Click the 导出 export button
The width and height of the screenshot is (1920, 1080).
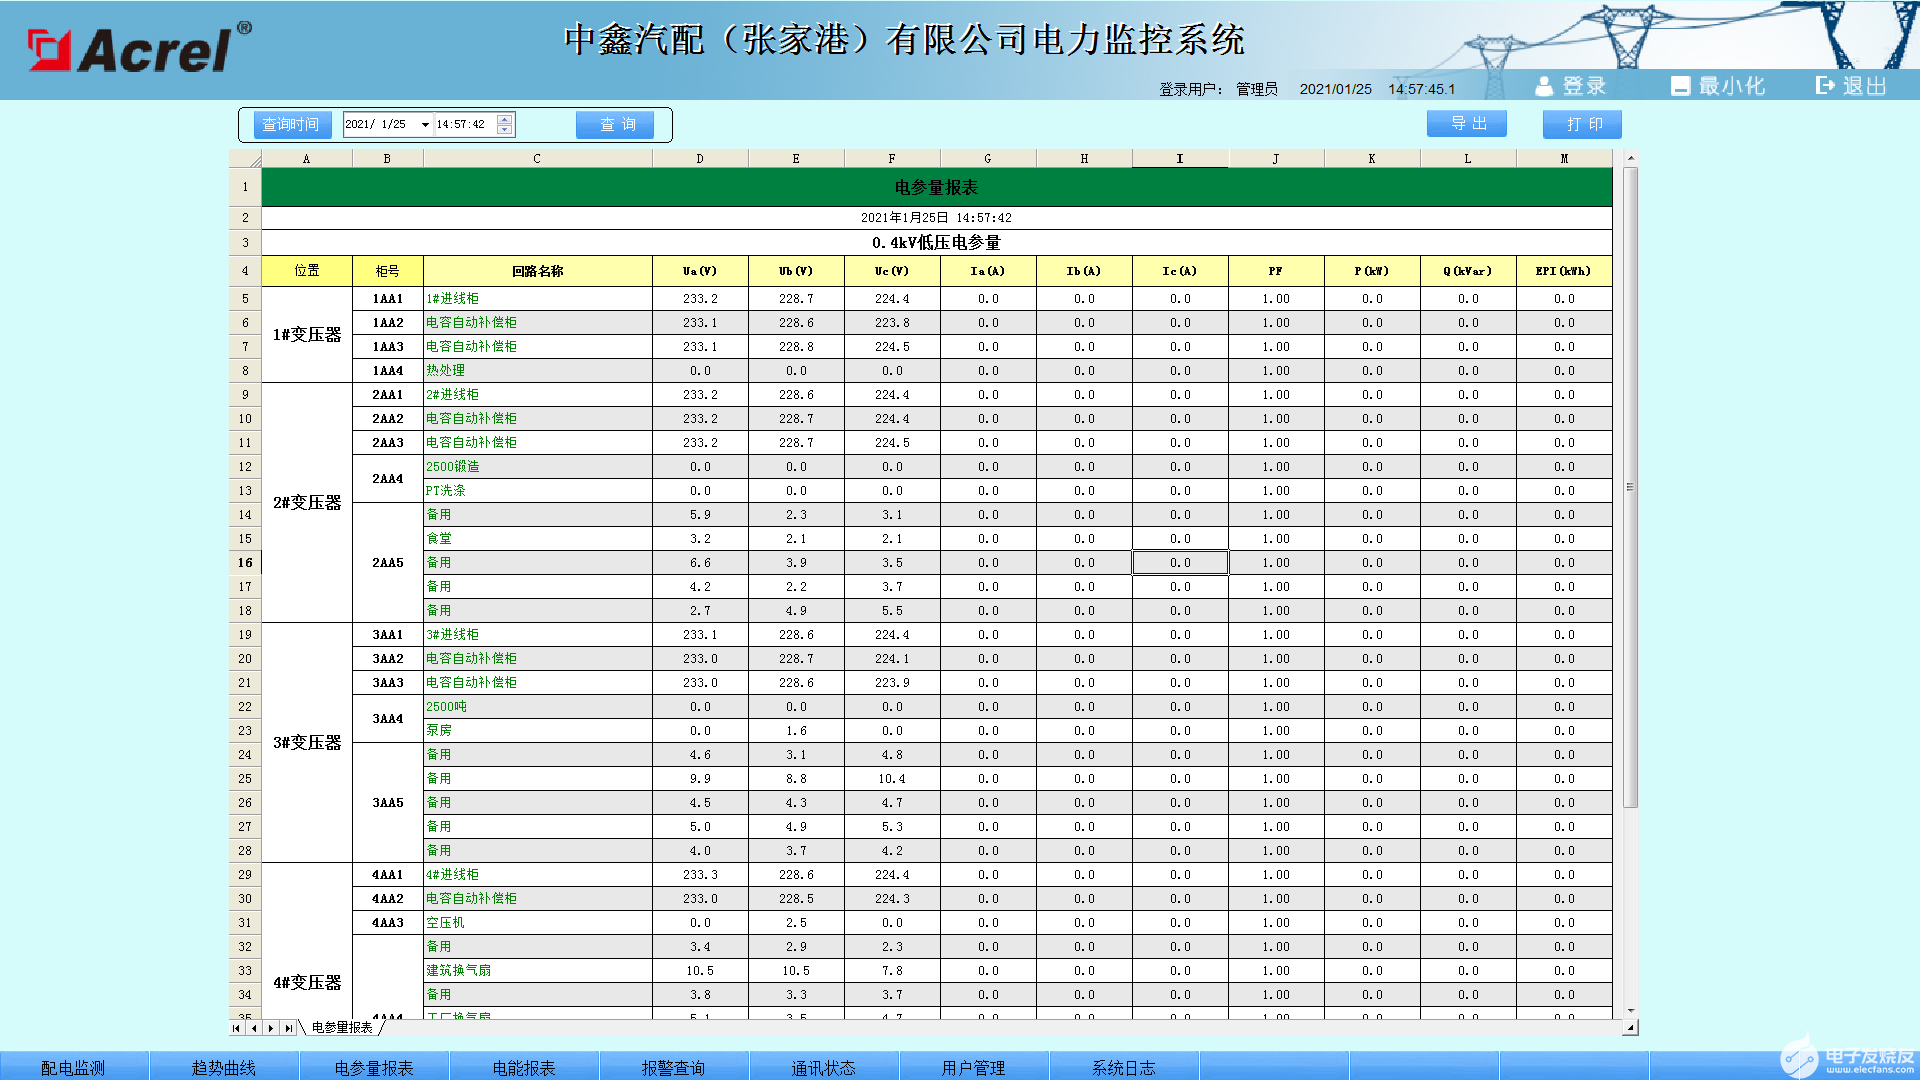coord(1466,124)
